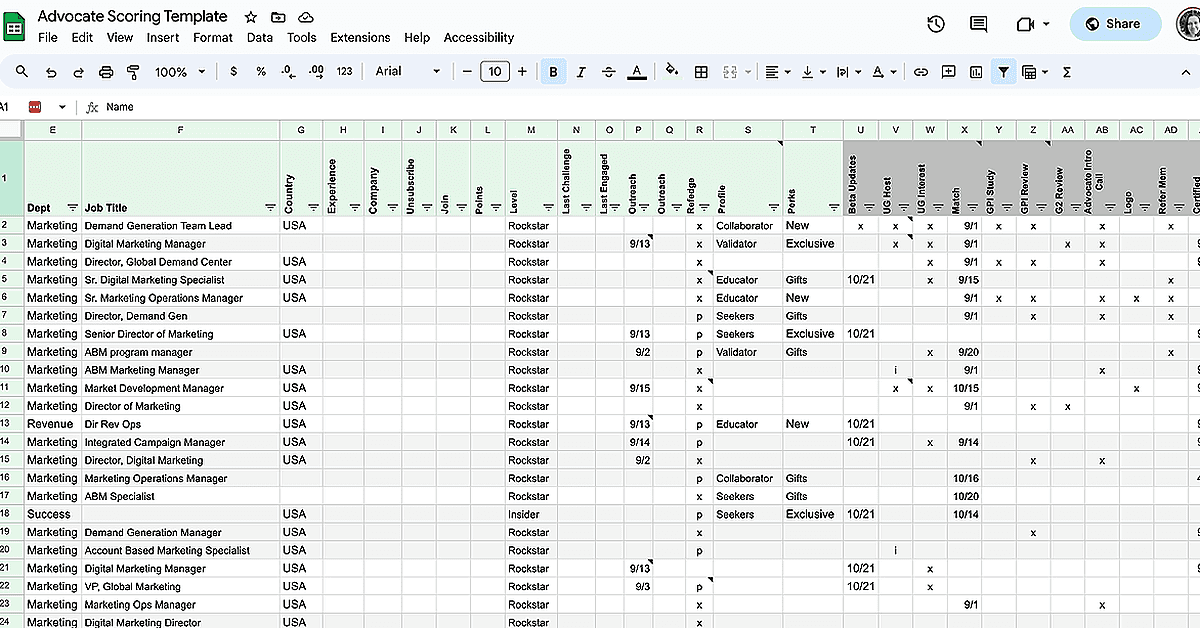Click the insert link icon
1200x628 pixels.
click(921, 72)
